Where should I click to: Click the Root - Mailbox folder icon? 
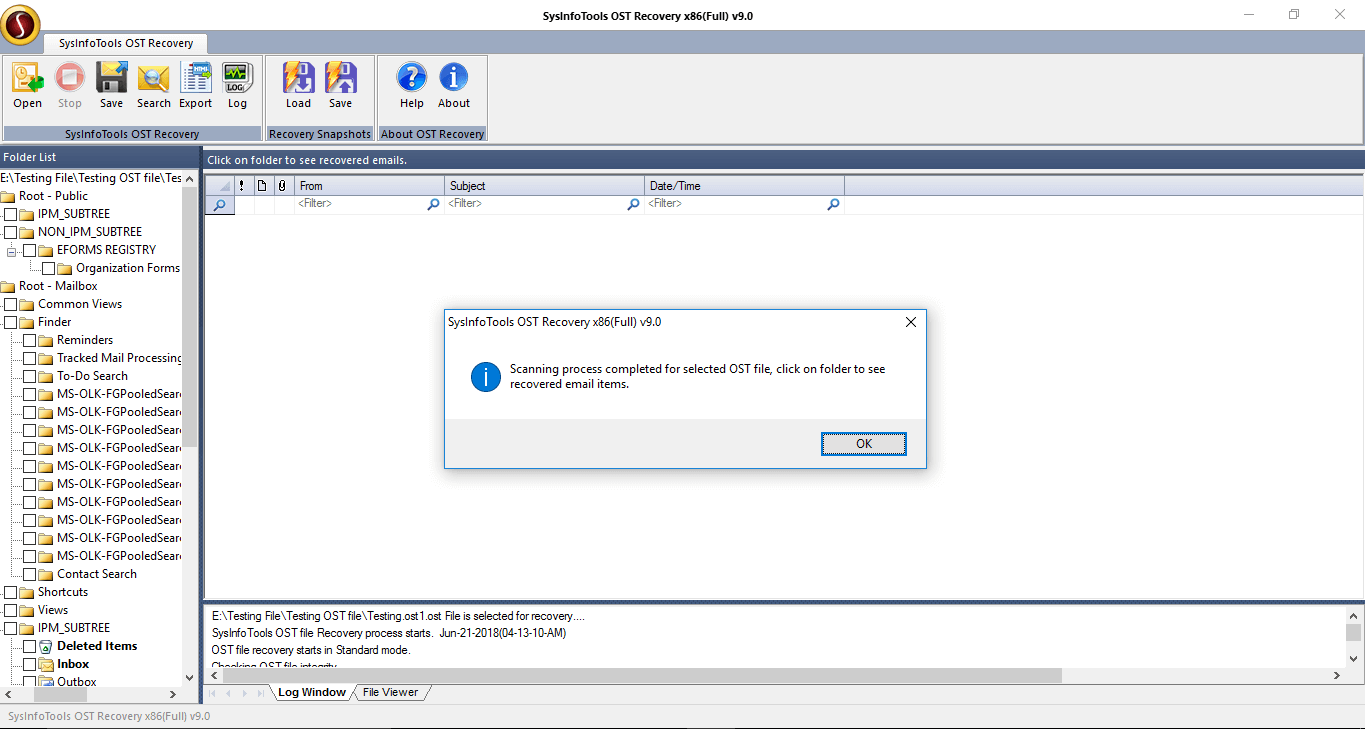(x=8, y=286)
